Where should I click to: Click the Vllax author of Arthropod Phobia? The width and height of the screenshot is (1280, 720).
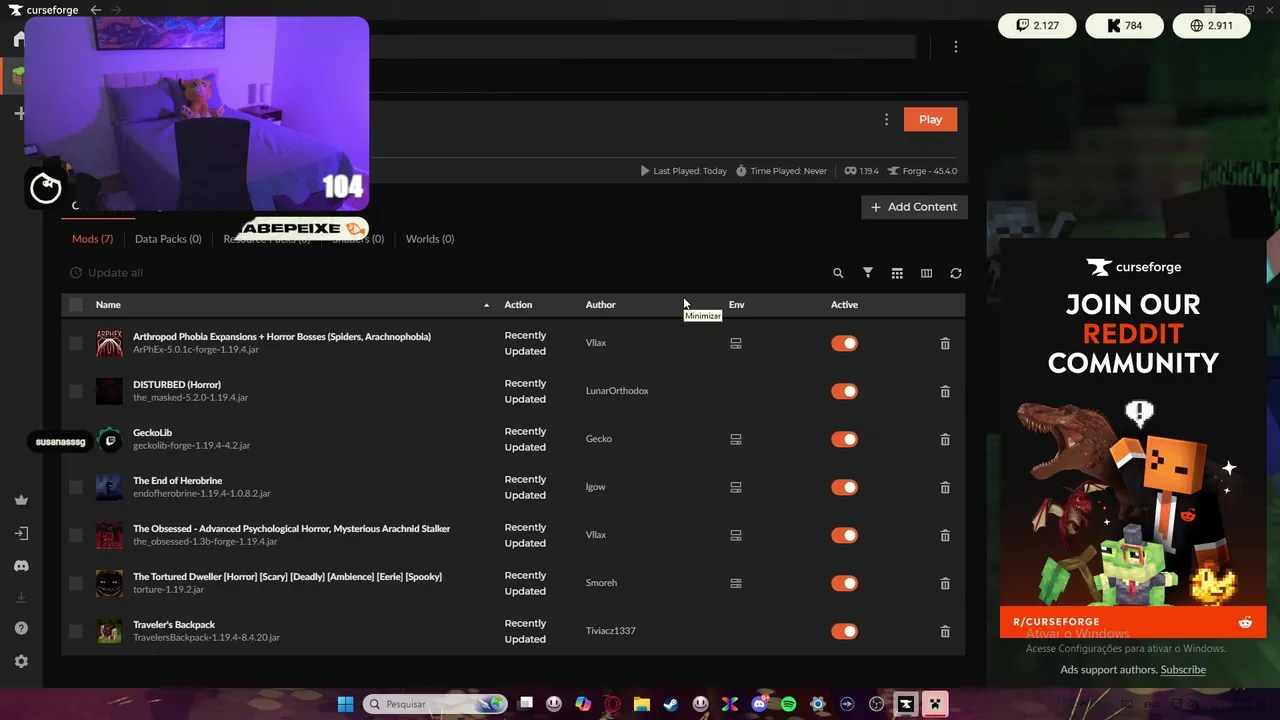click(596, 343)
